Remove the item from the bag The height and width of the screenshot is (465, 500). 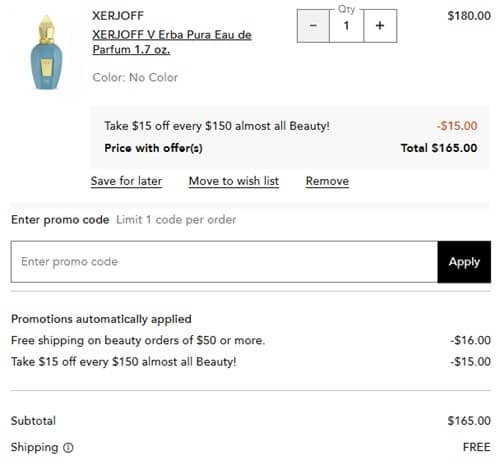(327, 181)
